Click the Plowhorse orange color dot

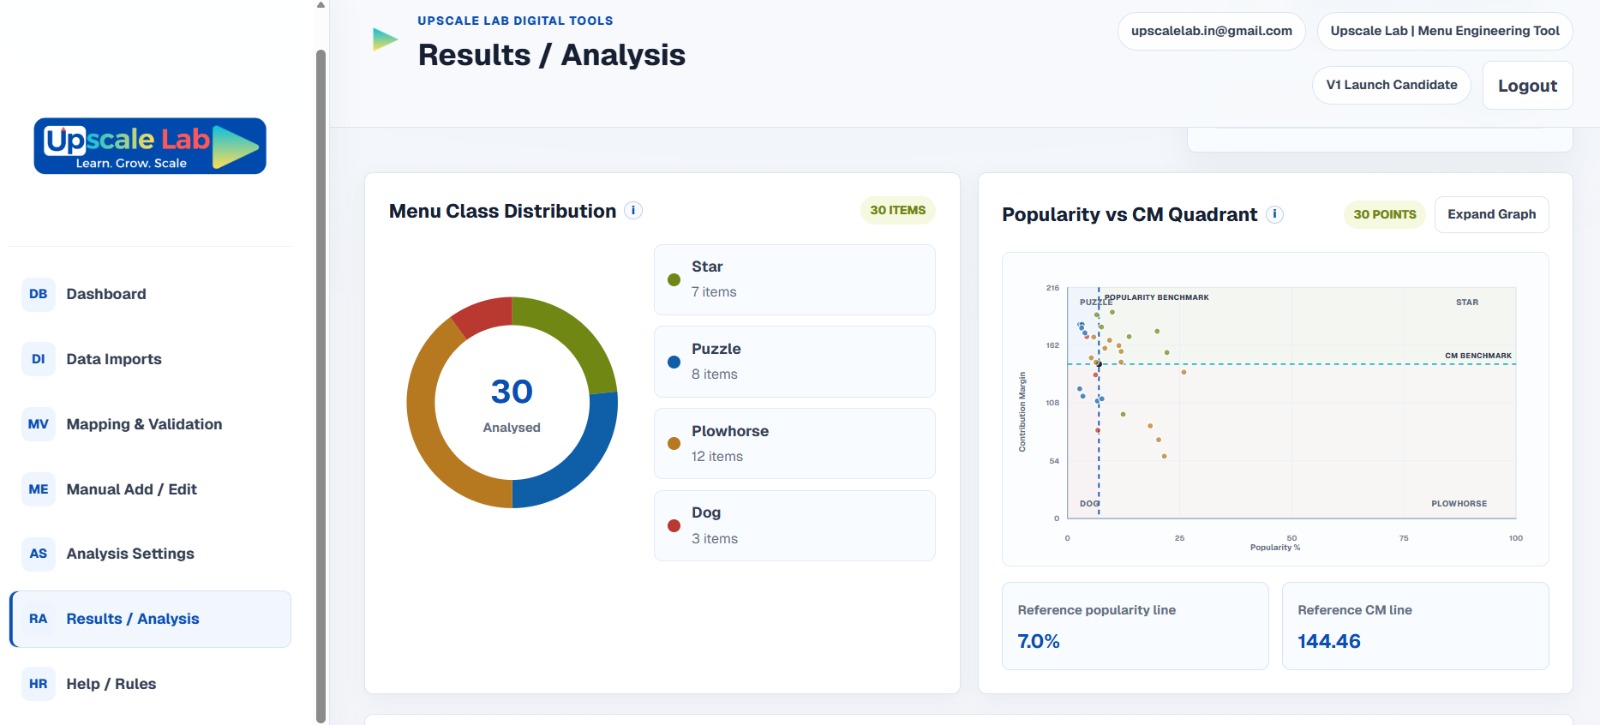pyautogui.click(x=674, y=444)
